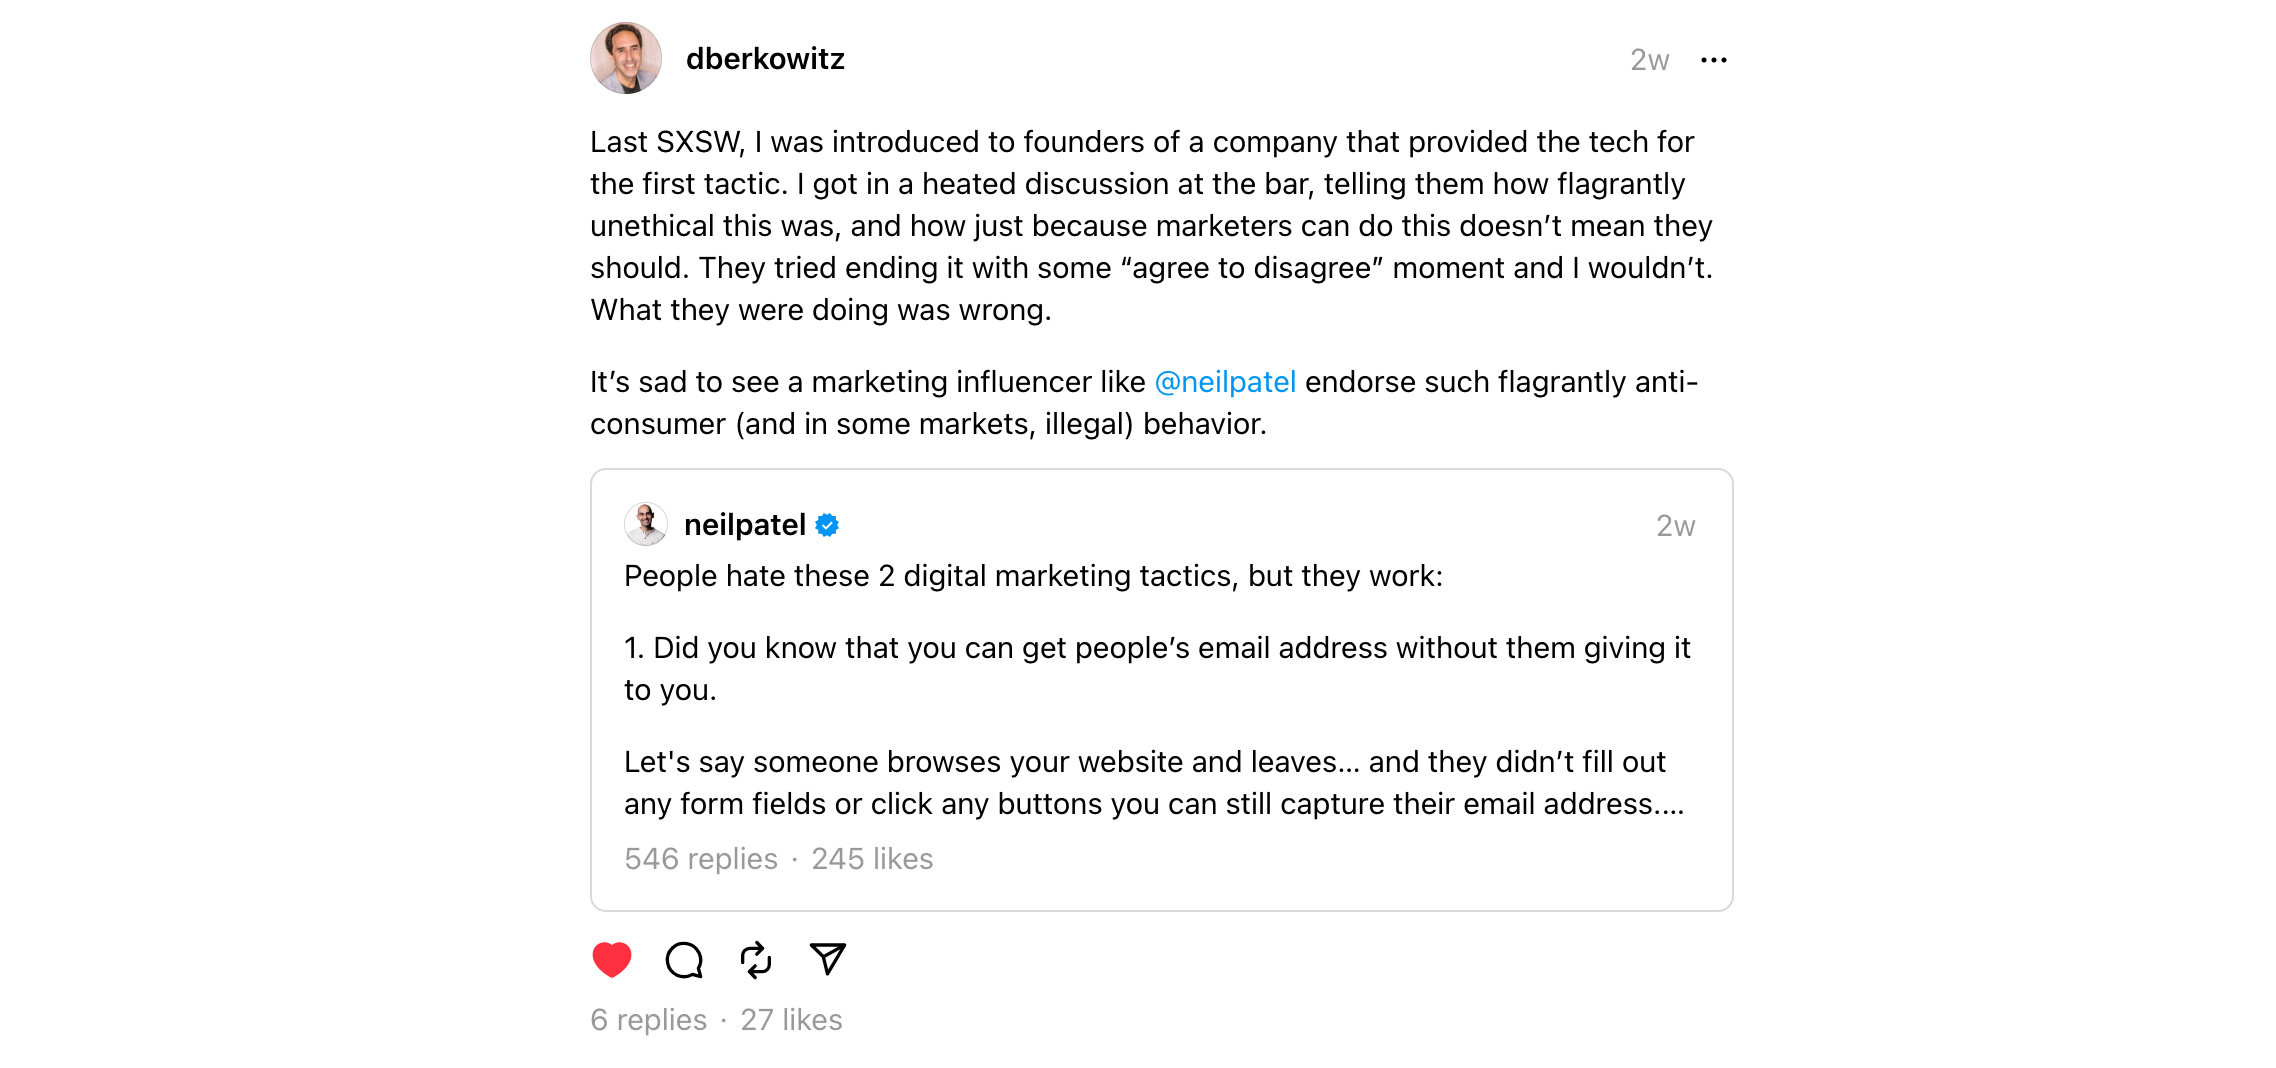Follow the @neilpatel mention link
This screenshot has height=1068, width=2276.
[1225, 382]
